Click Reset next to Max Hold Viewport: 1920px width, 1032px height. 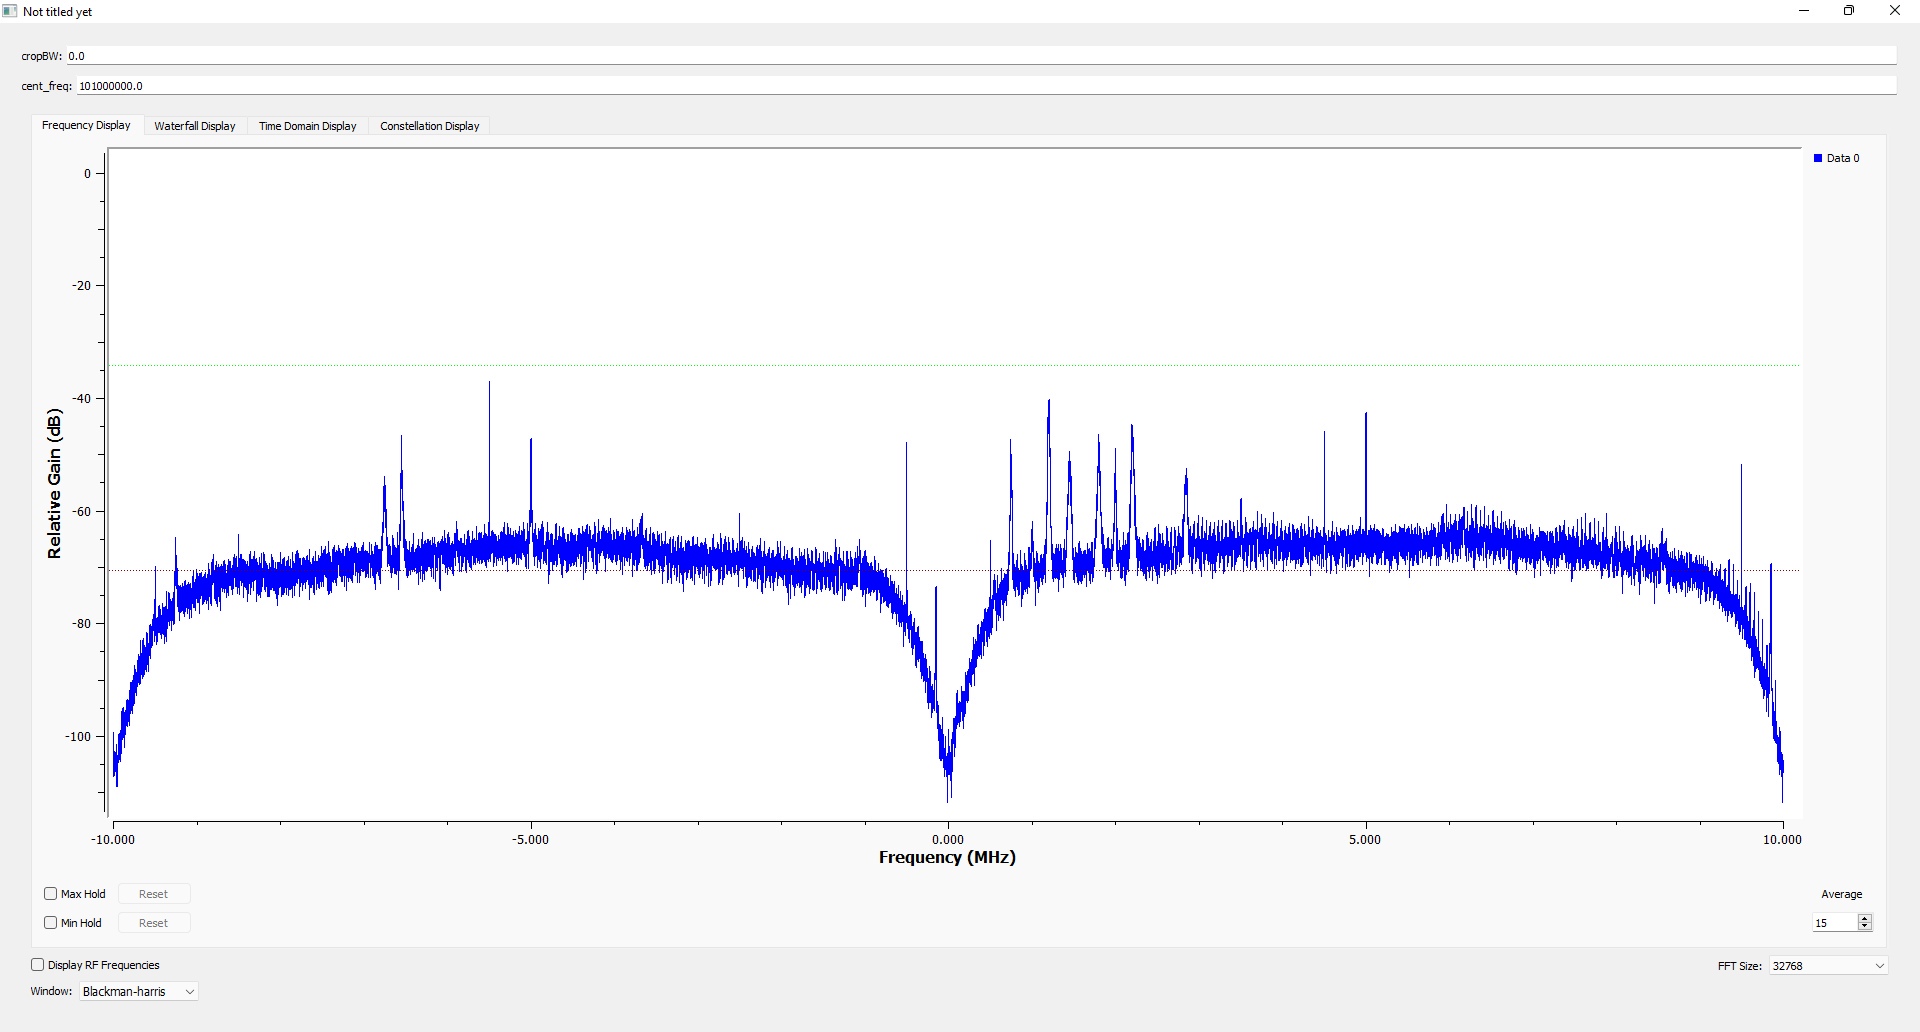pos(154,894)
